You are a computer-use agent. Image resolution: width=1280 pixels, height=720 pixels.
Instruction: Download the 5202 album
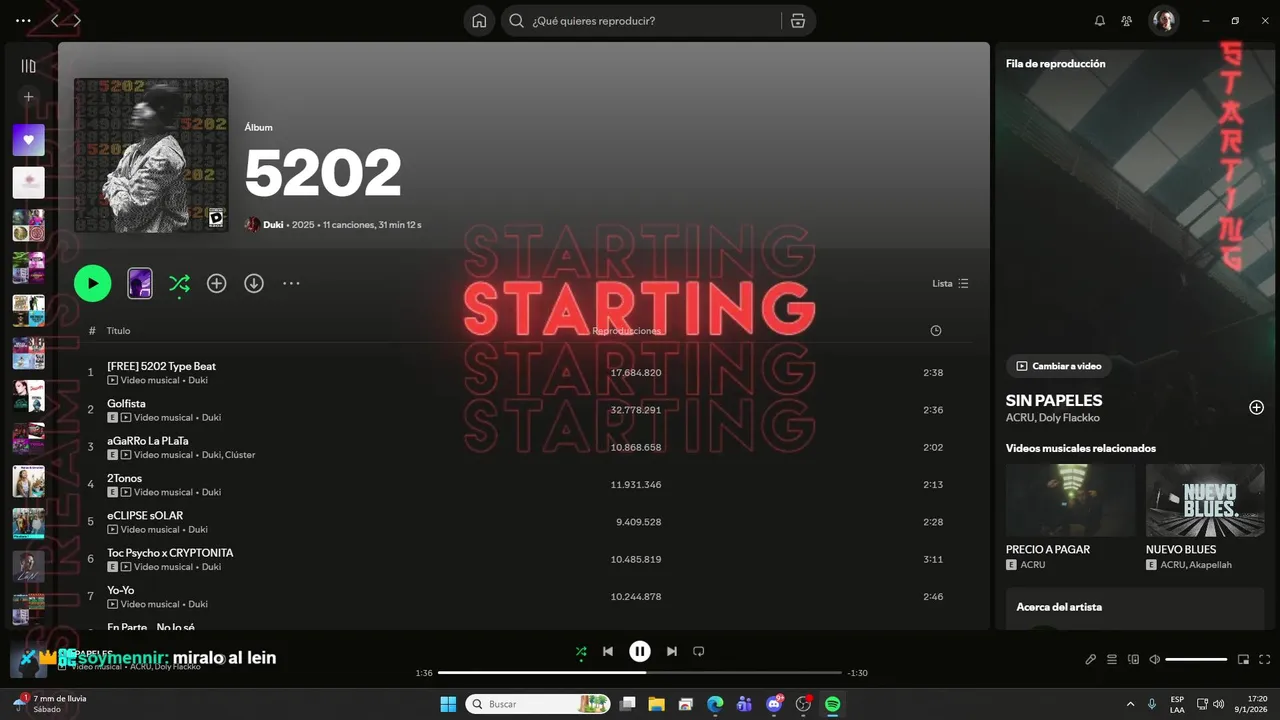point(254,284)
